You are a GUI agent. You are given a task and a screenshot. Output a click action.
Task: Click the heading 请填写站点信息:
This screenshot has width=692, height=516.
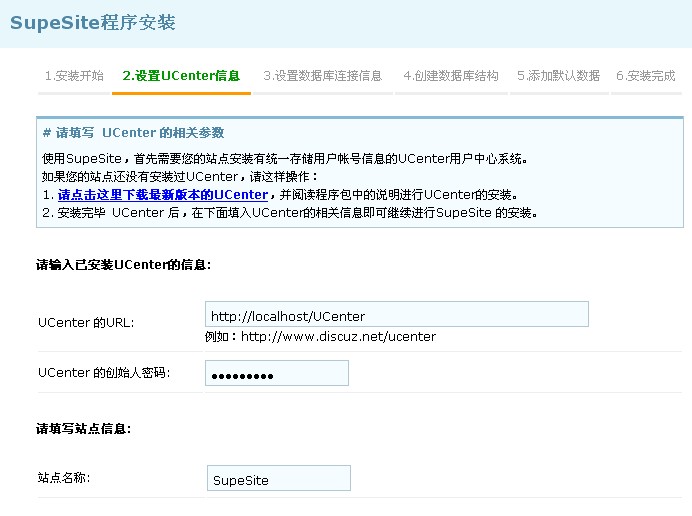pyautogui.click(x=83, y=429)
